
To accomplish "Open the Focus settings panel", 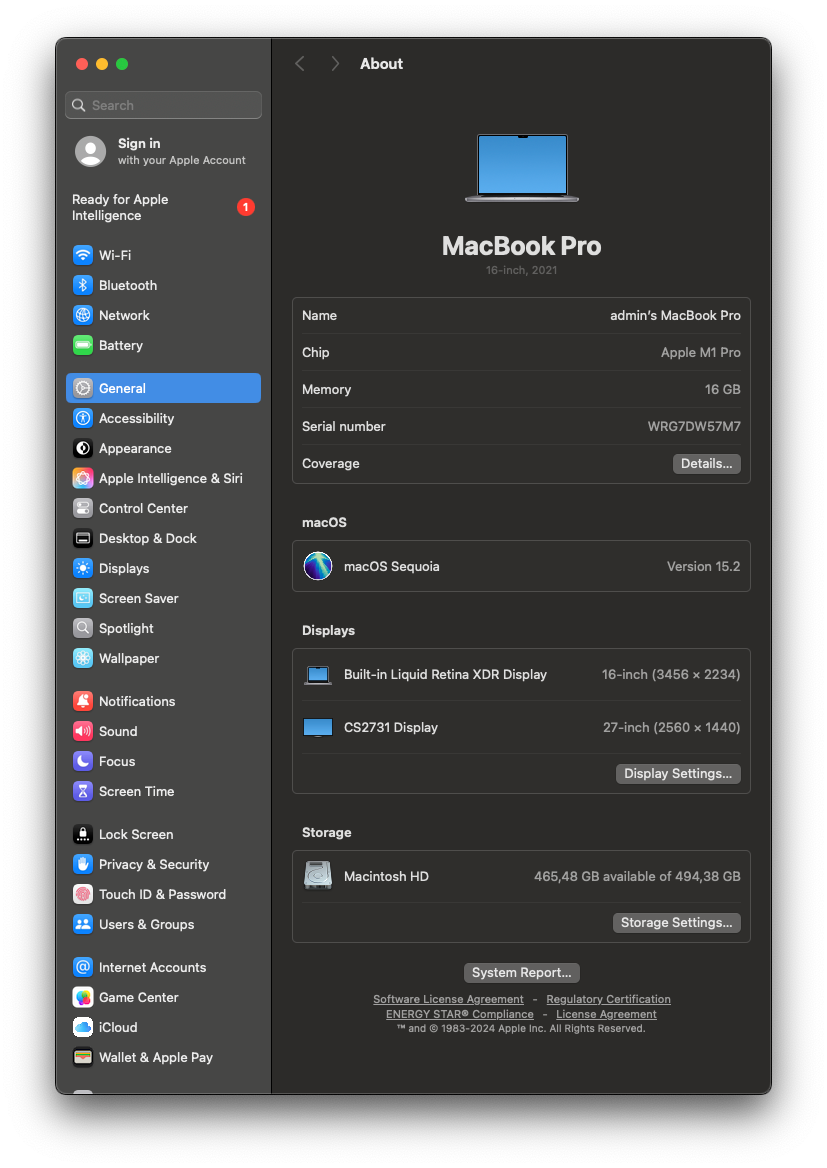I will click(82, 761).
